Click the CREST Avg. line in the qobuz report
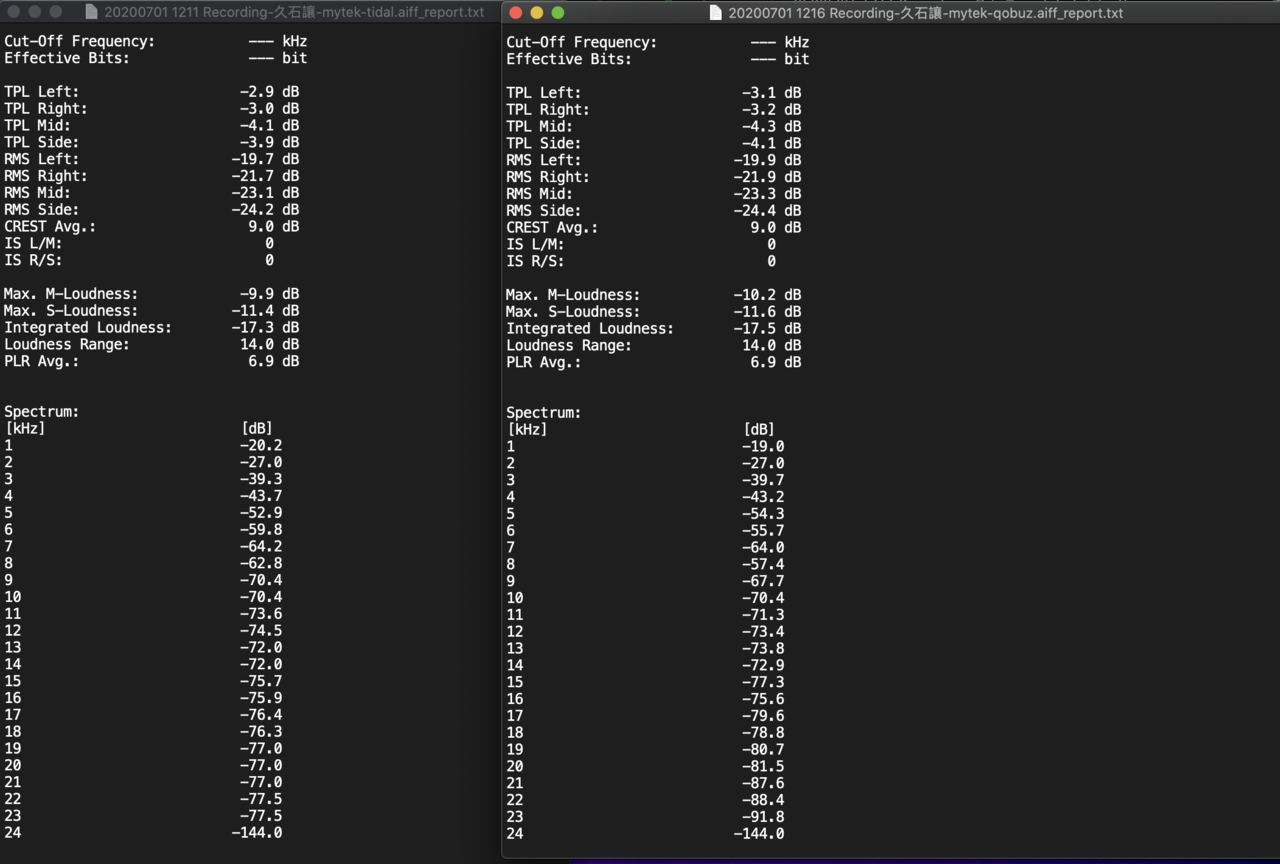1280x864 pixels. click(x=653, y=227)
